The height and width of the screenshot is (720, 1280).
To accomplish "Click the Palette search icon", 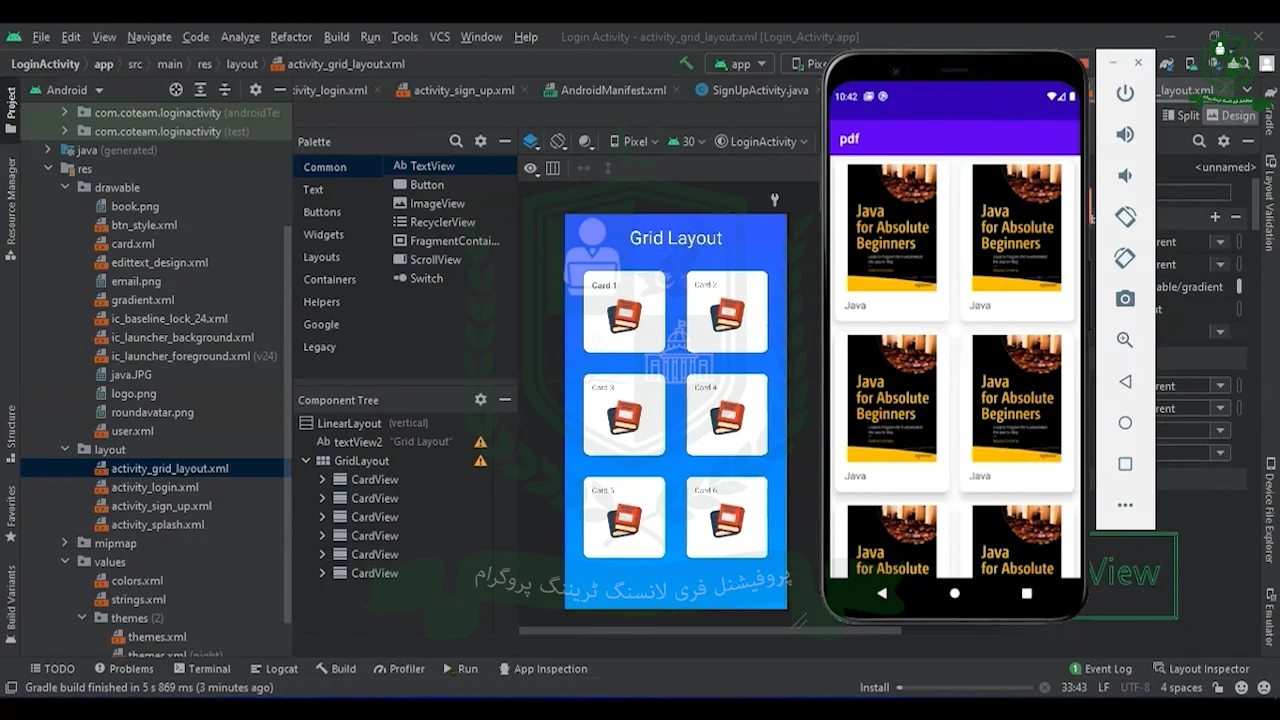I will coord(456,142).
